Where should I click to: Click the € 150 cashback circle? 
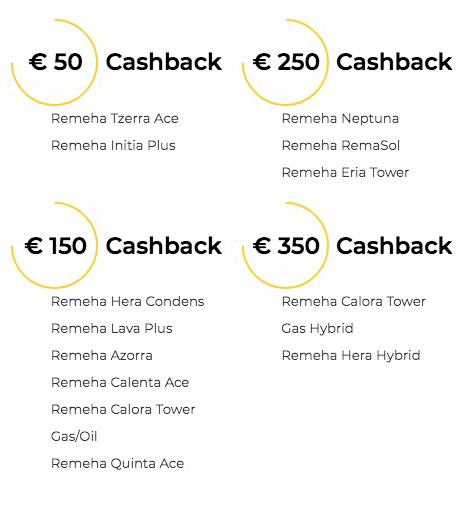[x=54, y=245]
